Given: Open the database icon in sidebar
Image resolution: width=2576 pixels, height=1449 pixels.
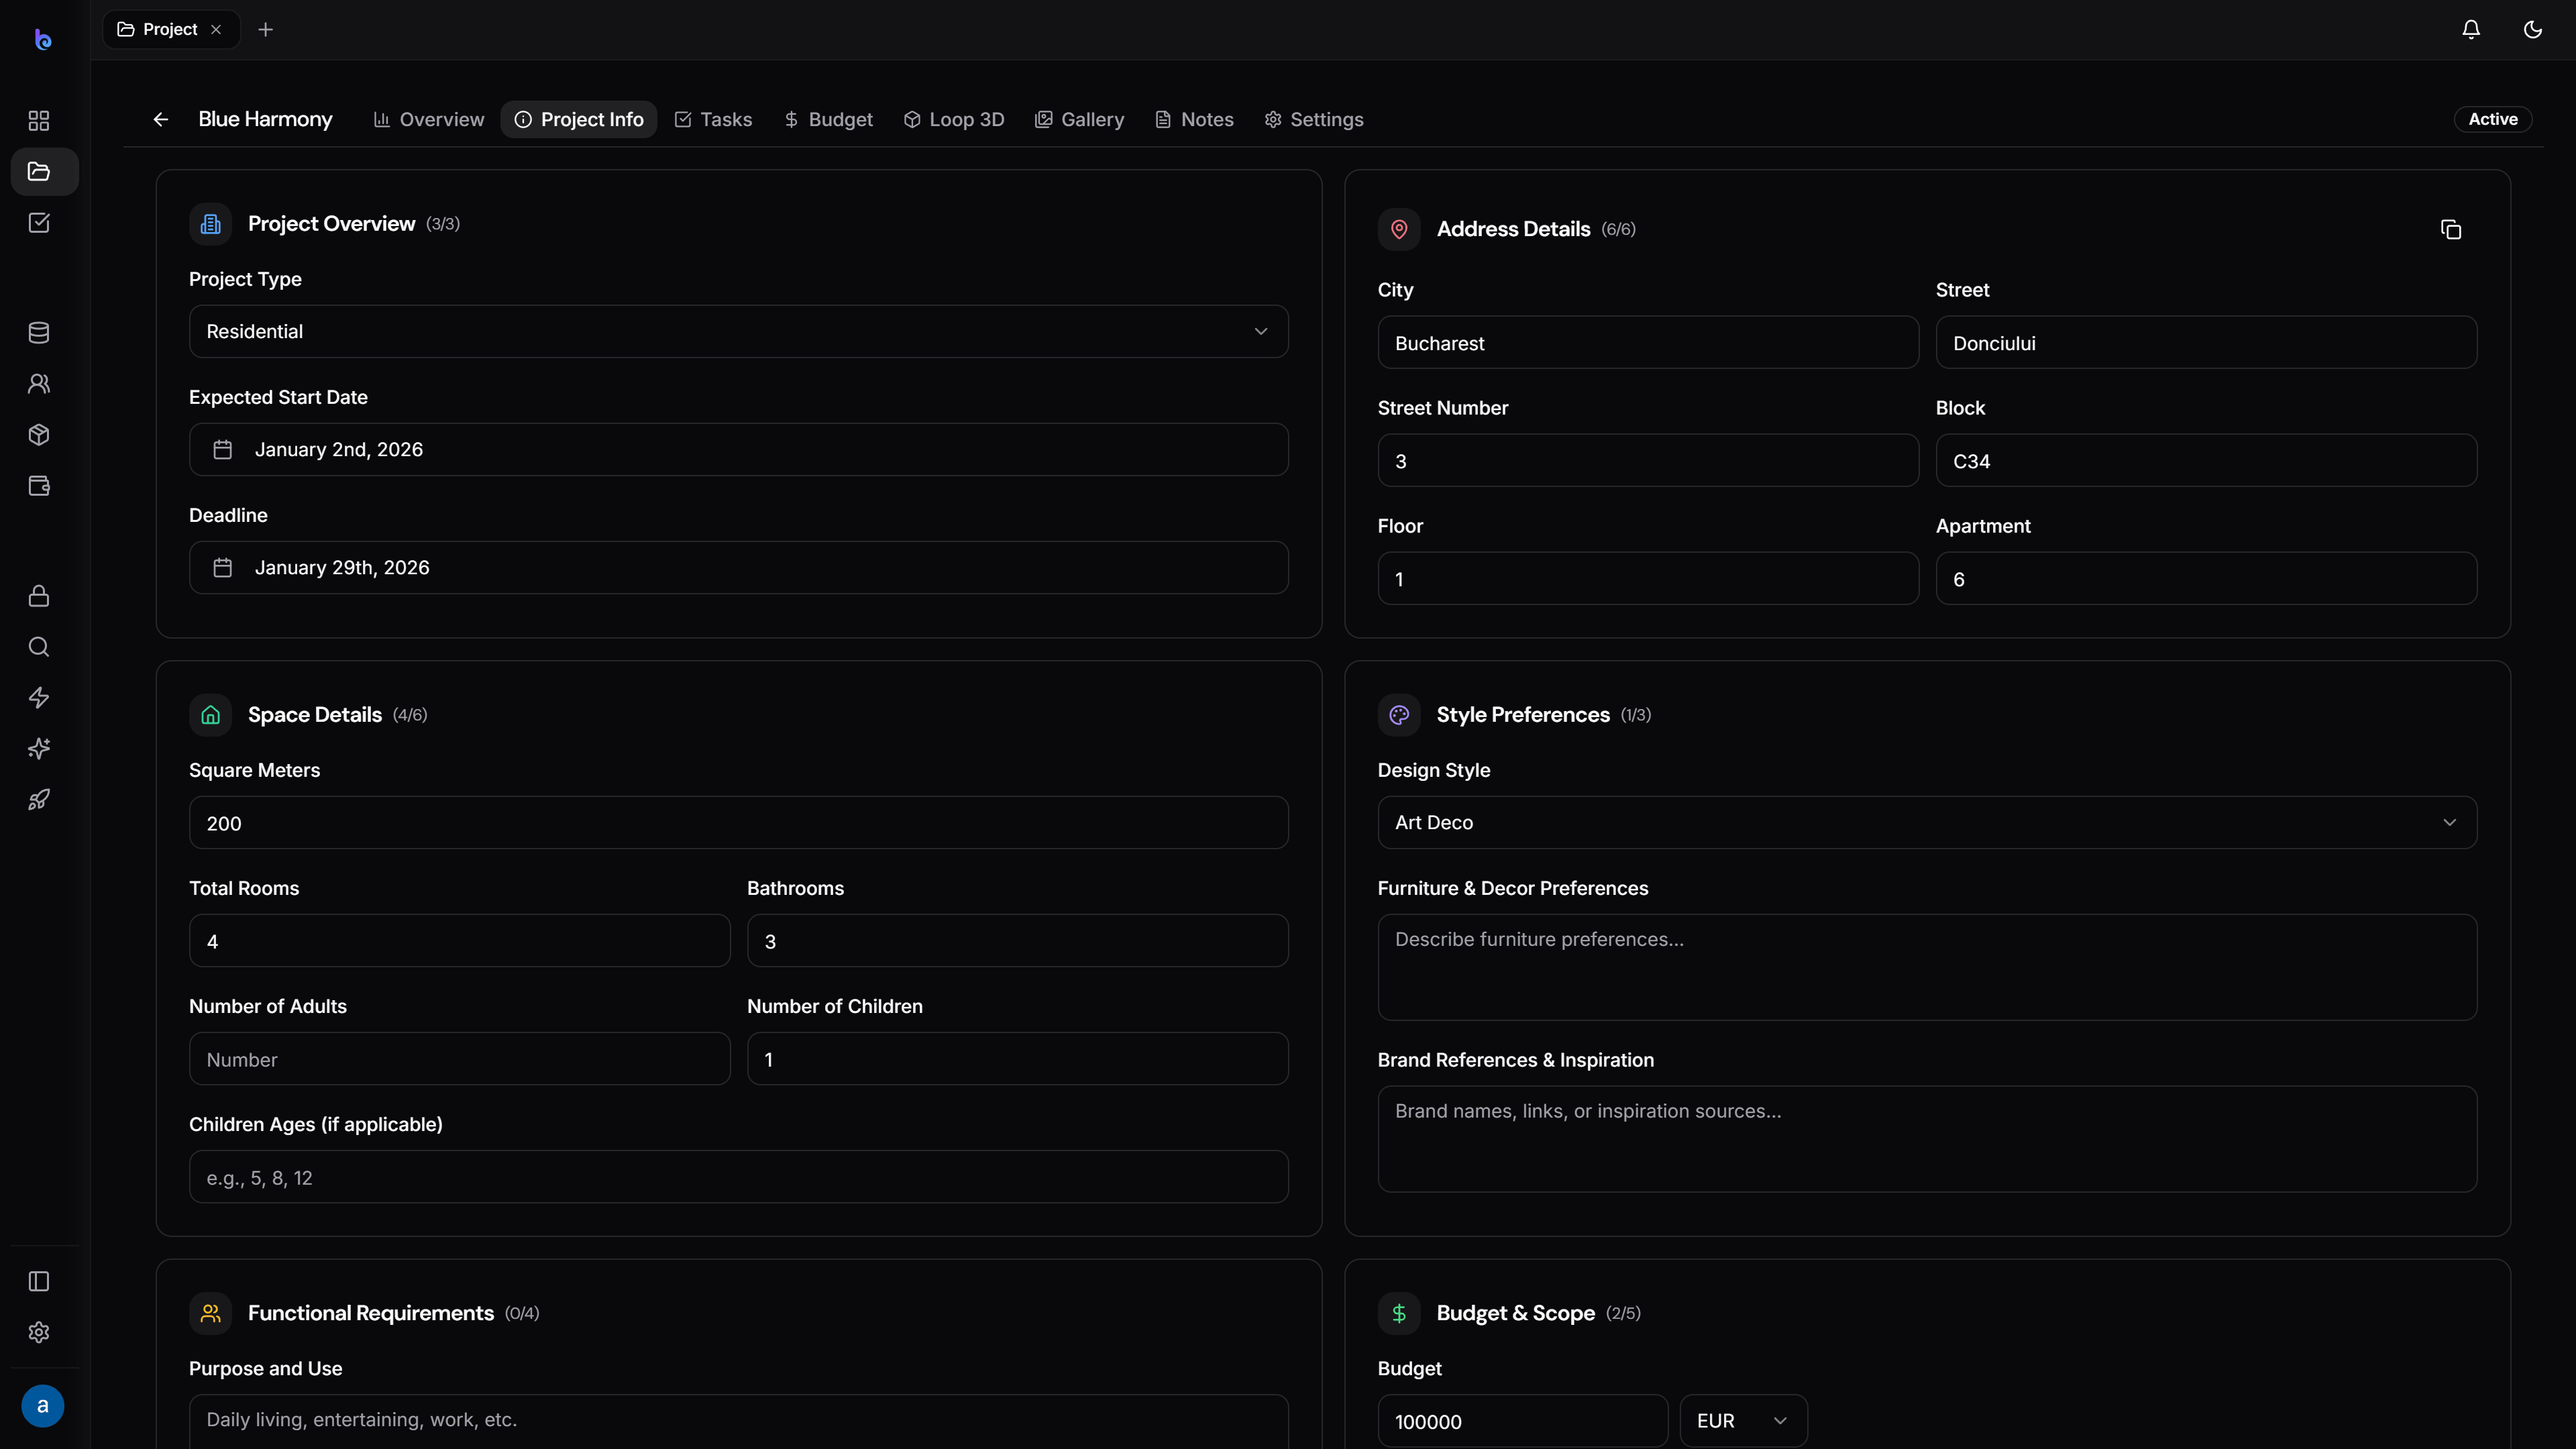Looking at the screenshot, I should 39,333.
